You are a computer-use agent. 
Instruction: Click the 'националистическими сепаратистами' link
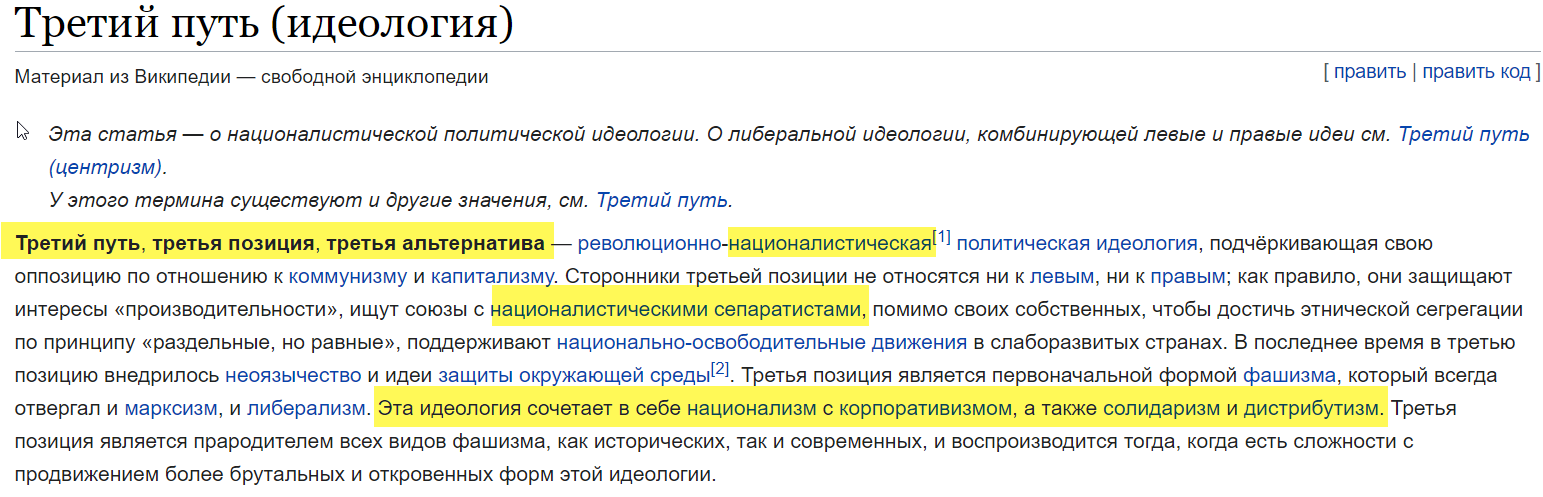[x=678, y=310]
